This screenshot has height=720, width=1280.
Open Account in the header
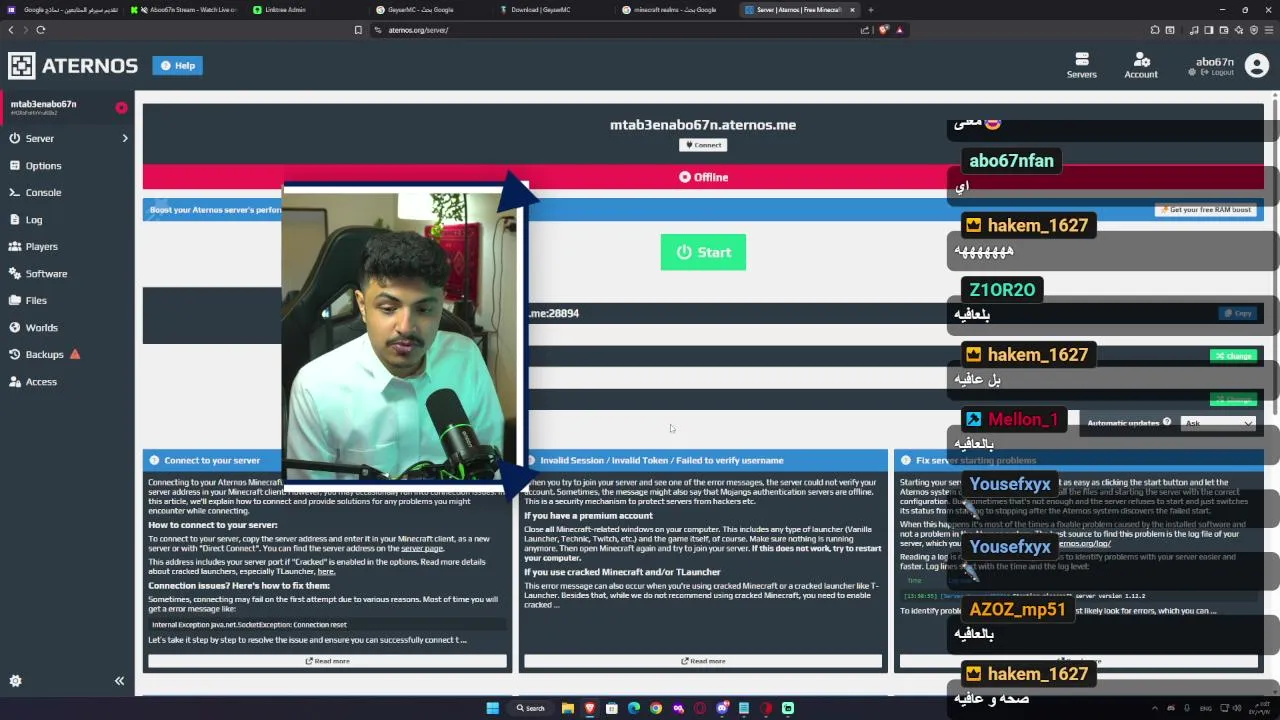tap(1141, 66)
